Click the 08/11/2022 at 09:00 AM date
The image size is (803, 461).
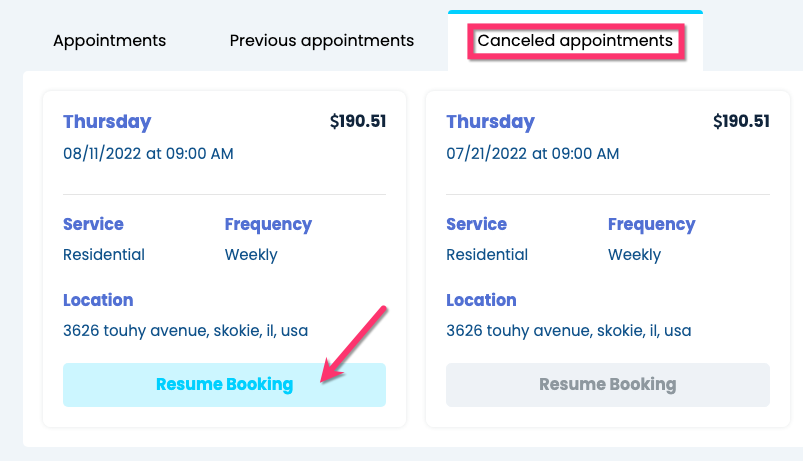148,154
